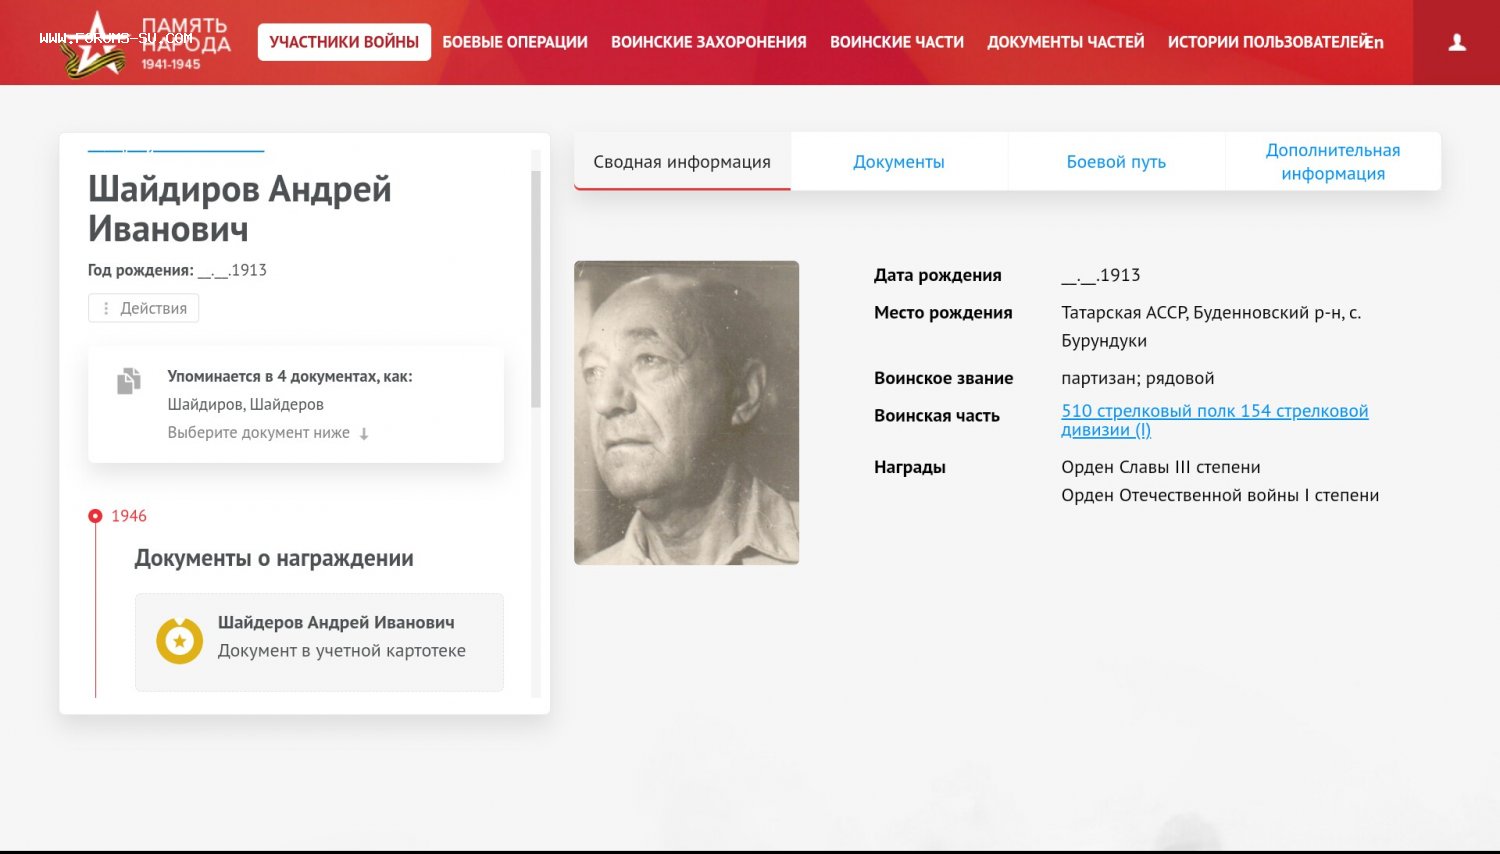This screenshot has height=854, width=1500.
Task: Open Документы частей menu item
Action: pyautogui.click(x=1065, y=42)
